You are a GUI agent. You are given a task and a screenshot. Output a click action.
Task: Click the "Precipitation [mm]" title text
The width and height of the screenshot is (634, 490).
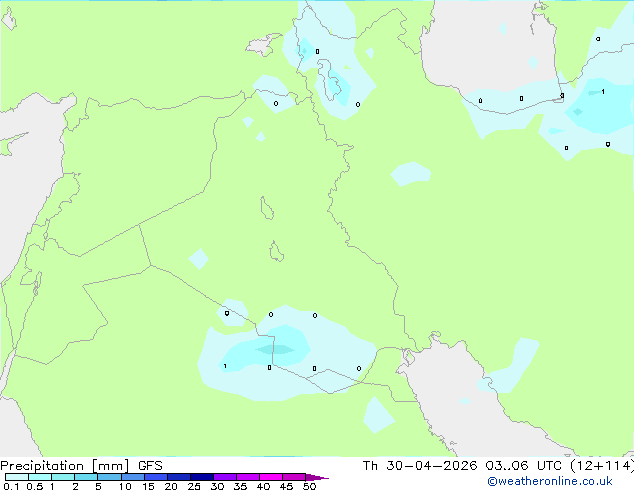click(x=65, y=466)
